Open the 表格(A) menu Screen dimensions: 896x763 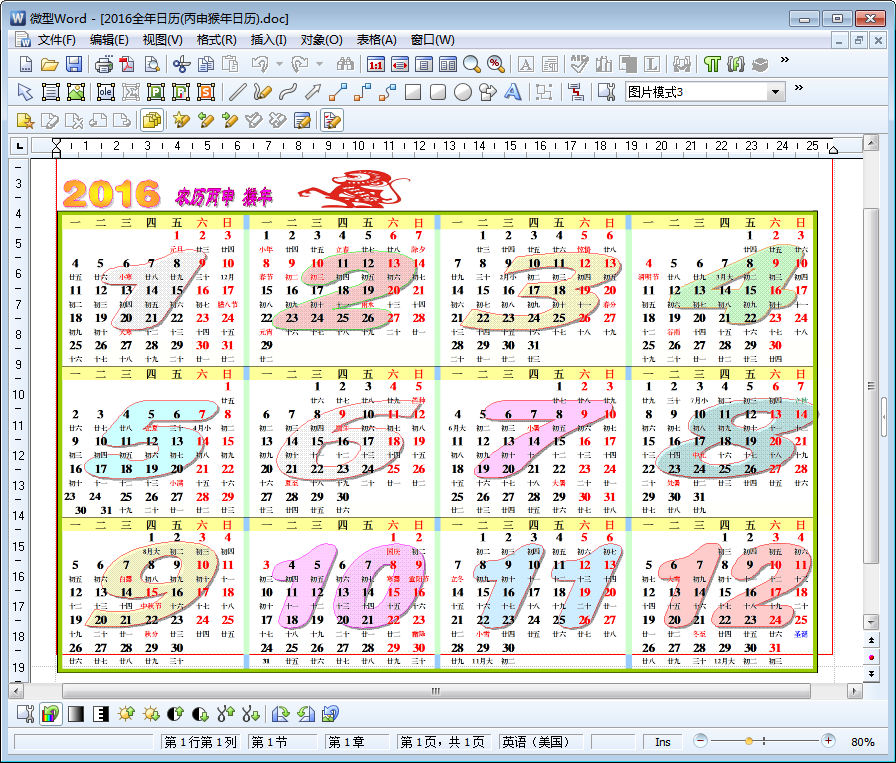(x=376, y=40)
